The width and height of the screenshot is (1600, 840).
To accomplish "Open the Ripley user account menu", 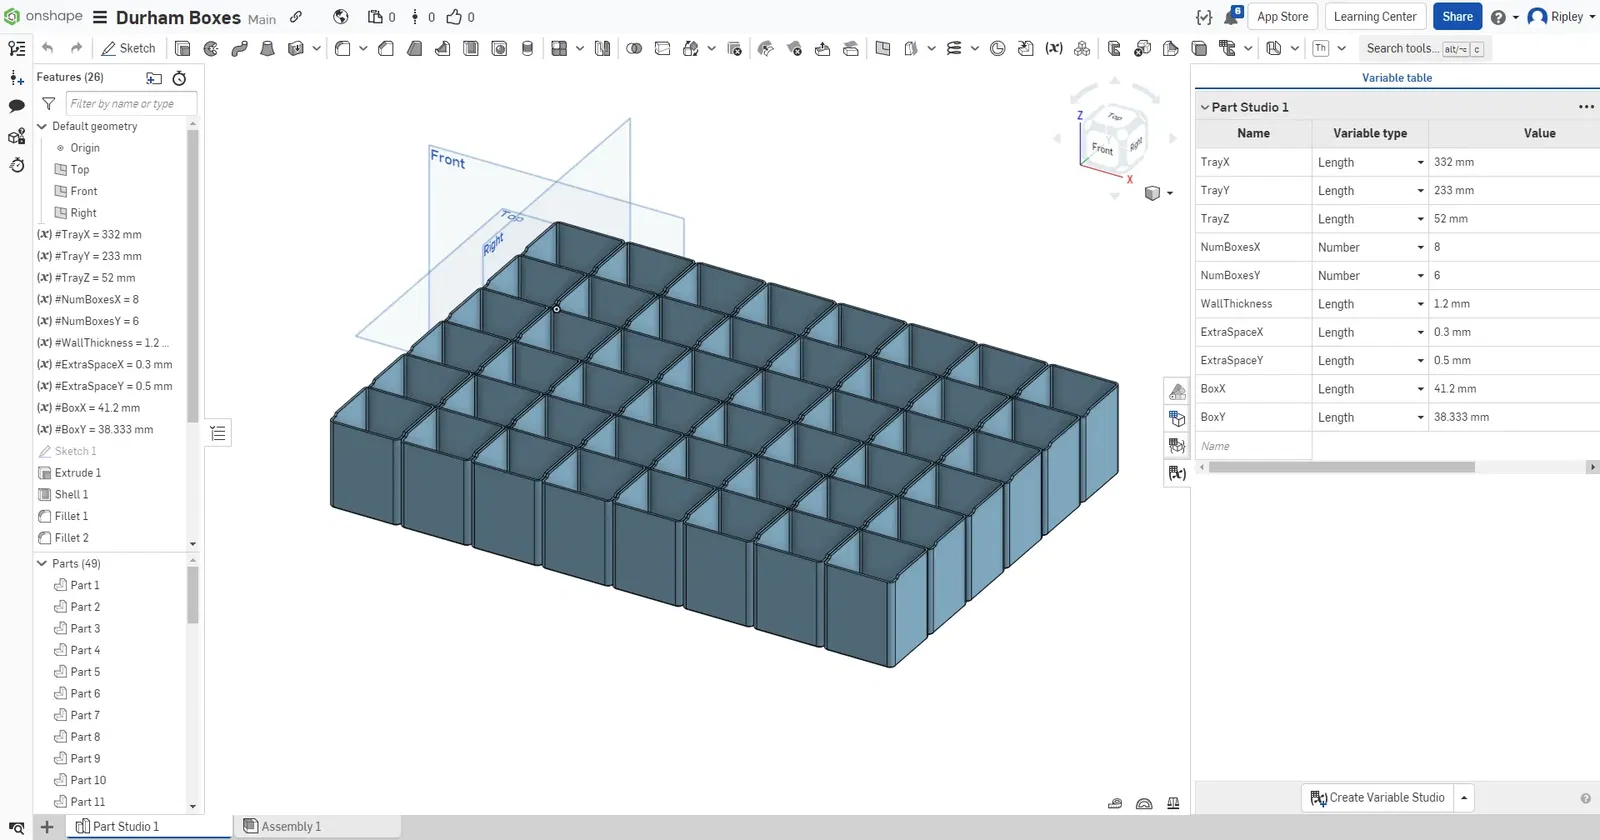I will coord(1562,16).
